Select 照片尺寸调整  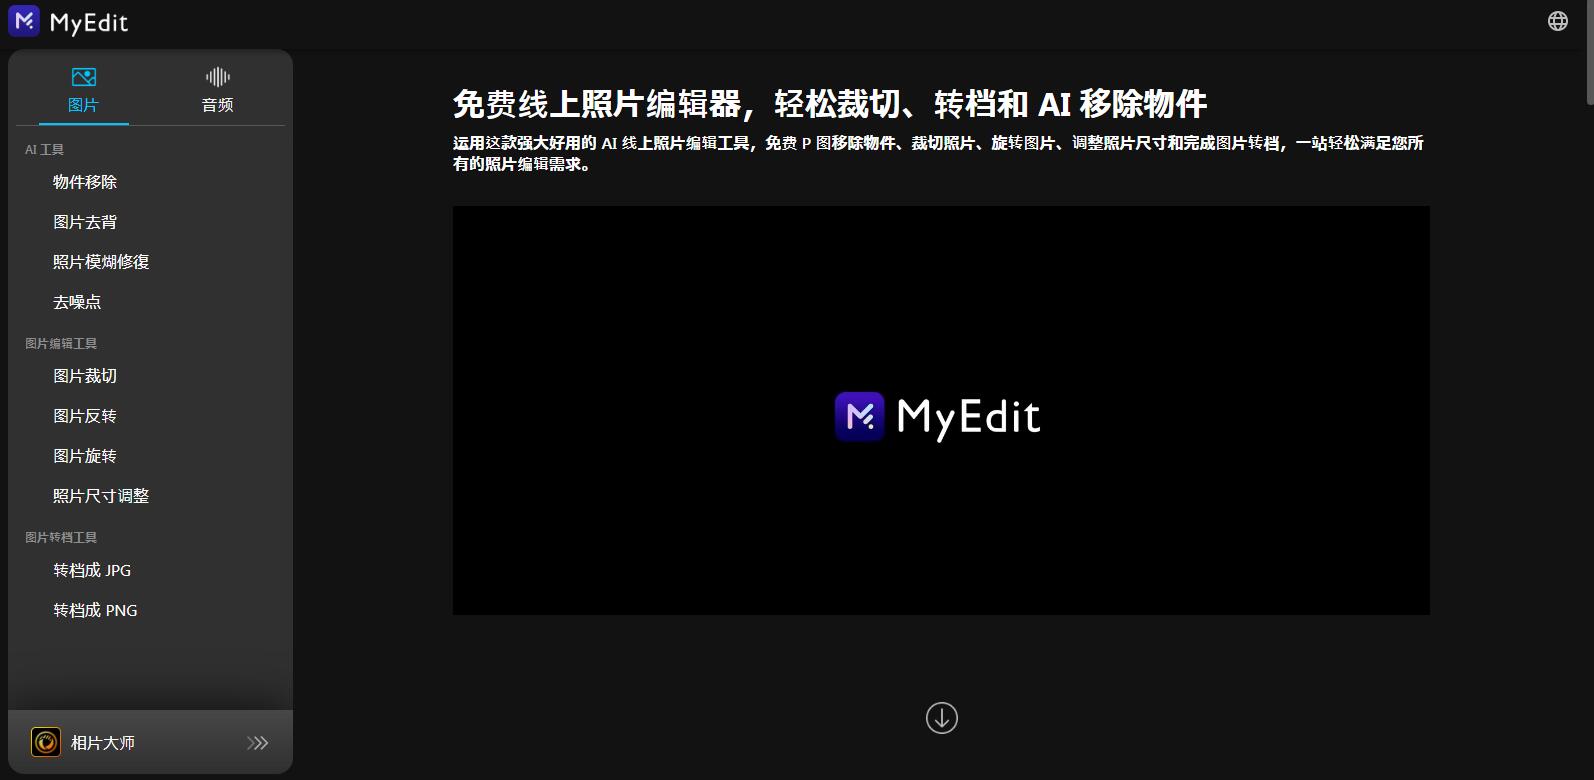pos(101,496)
